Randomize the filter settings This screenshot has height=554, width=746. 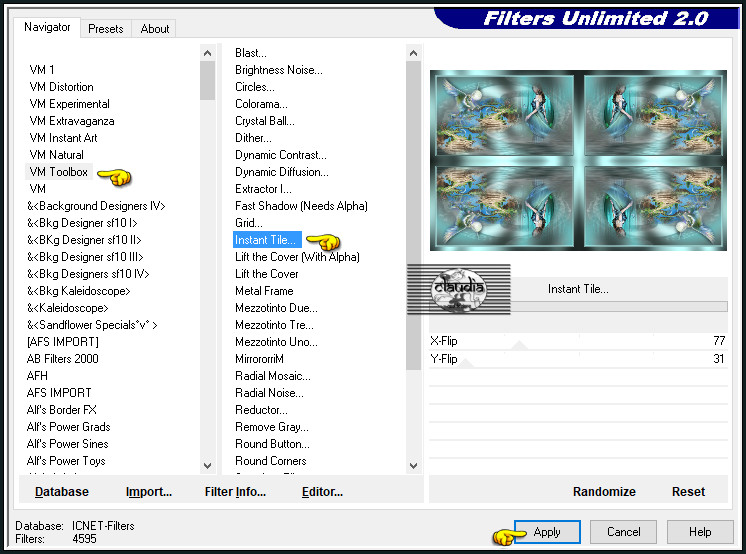(604, 492)
